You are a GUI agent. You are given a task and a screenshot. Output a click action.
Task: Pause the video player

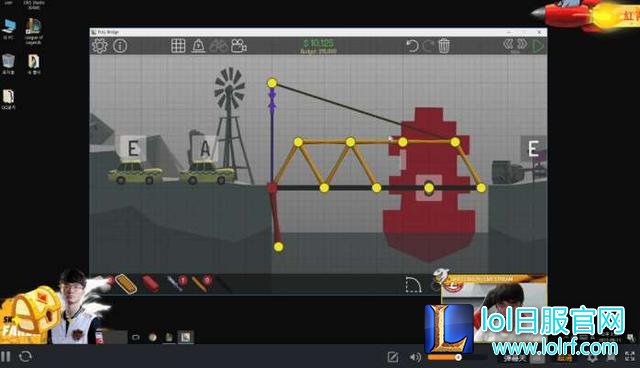point(5,357)
